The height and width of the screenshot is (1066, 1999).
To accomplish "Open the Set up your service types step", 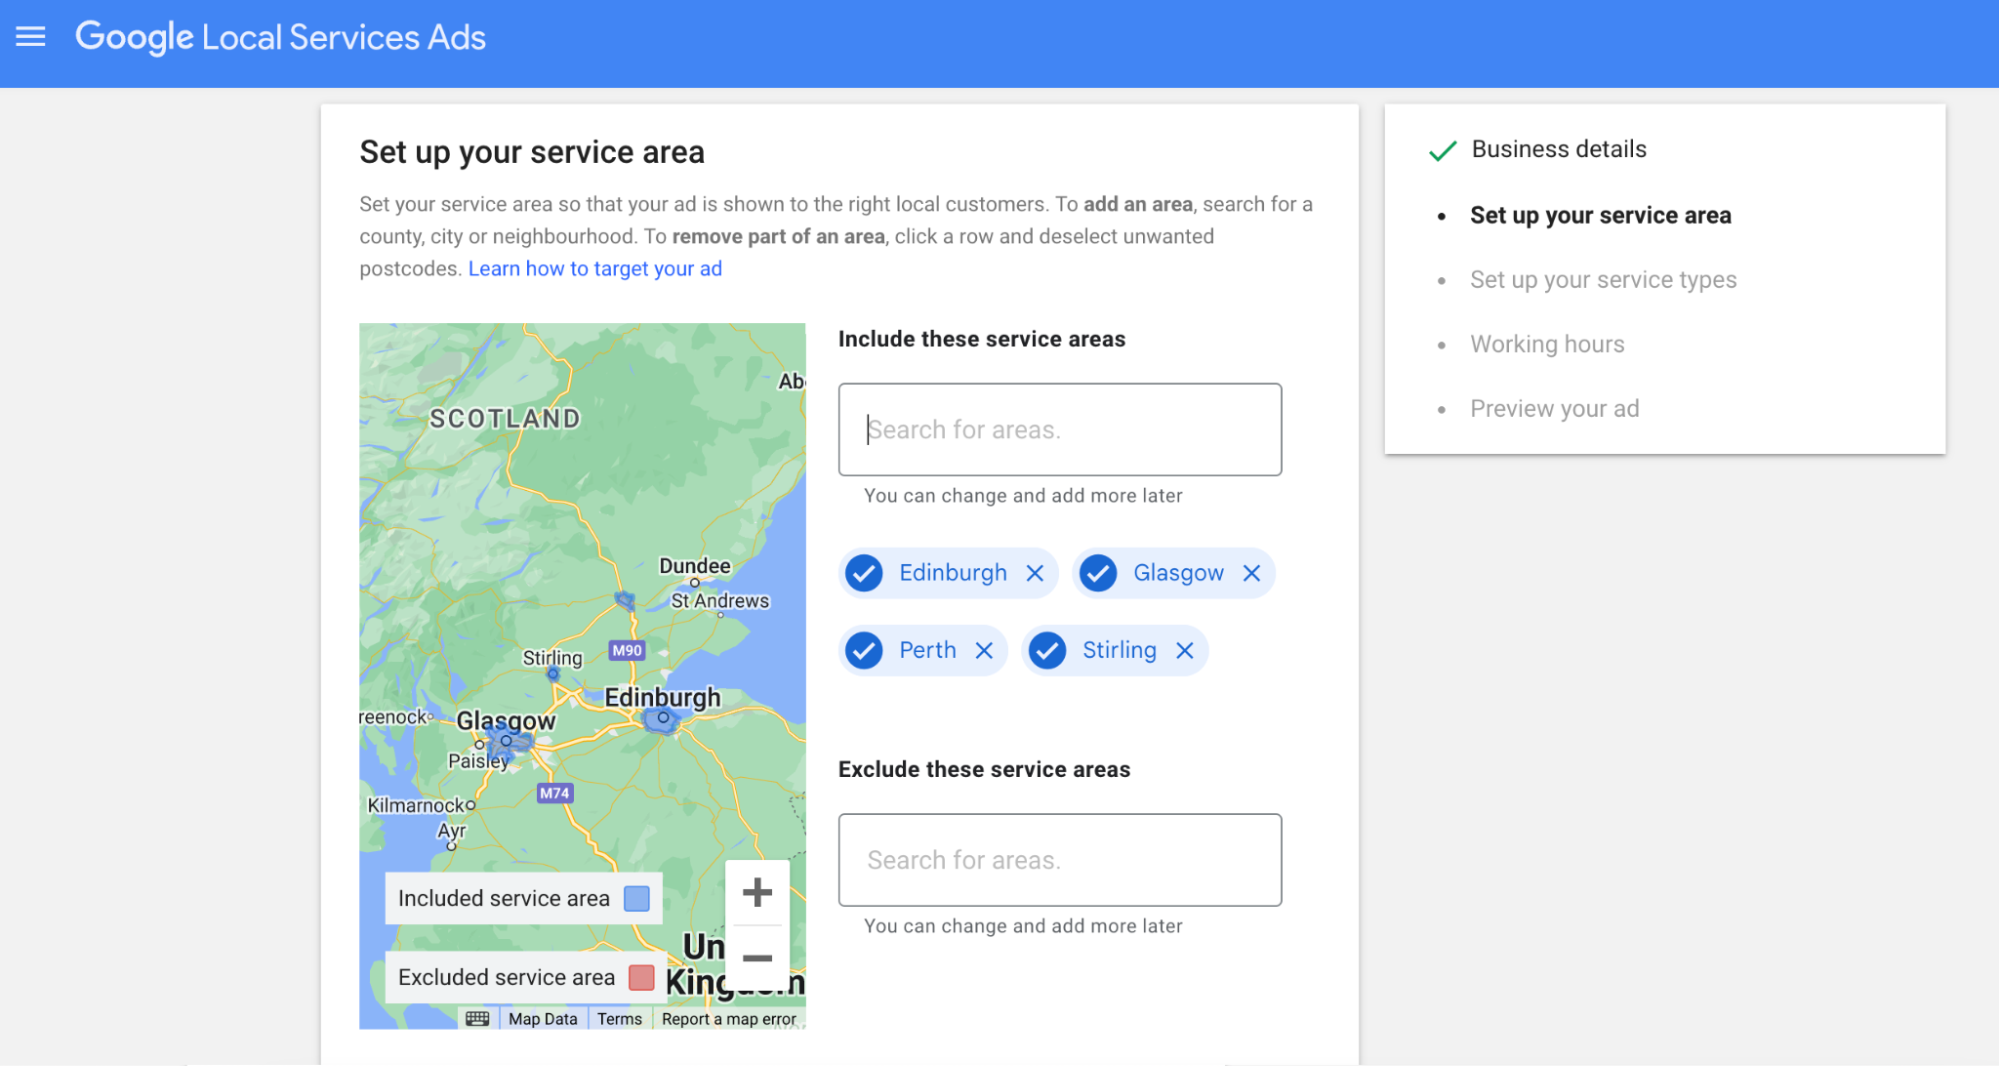I will [x=1602, y=280].
